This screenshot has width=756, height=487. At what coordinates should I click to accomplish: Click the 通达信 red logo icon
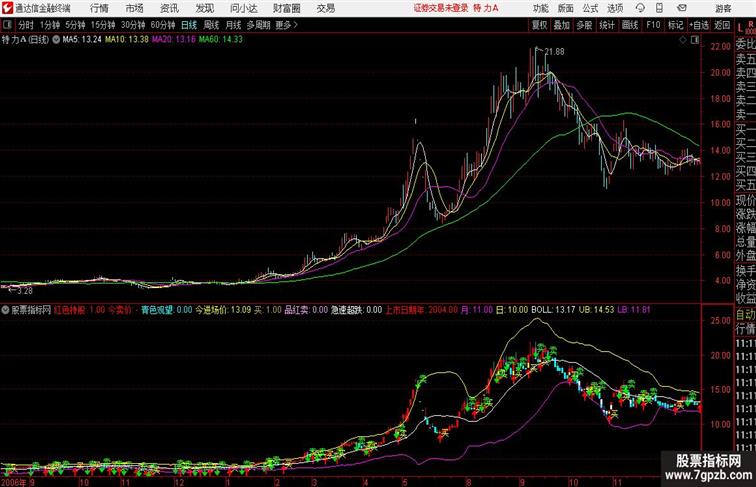point(7,8)
